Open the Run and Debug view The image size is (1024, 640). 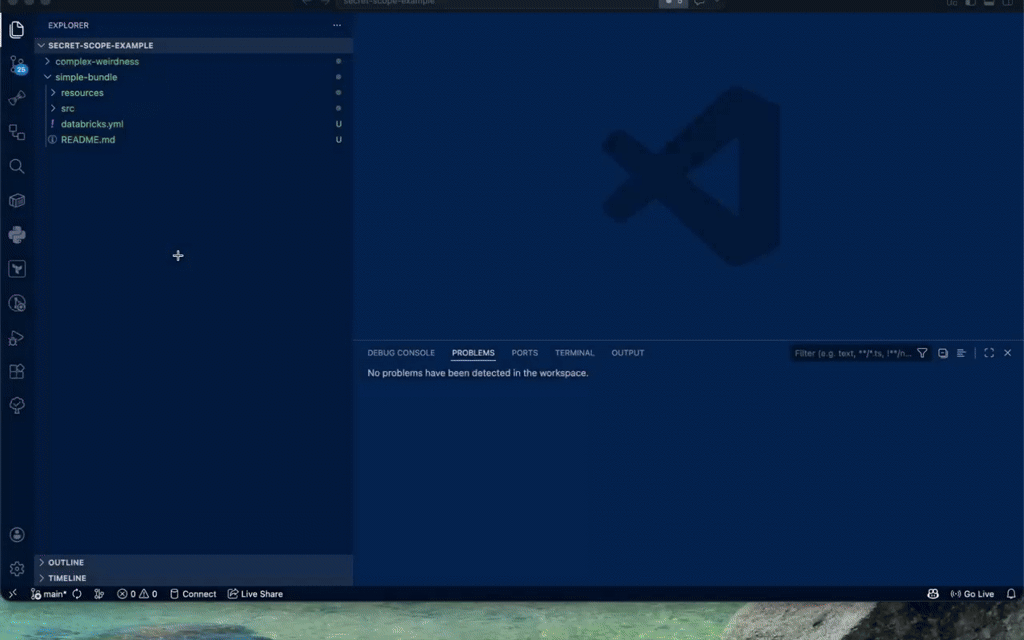pyautogui.click(x=17, y=337)
